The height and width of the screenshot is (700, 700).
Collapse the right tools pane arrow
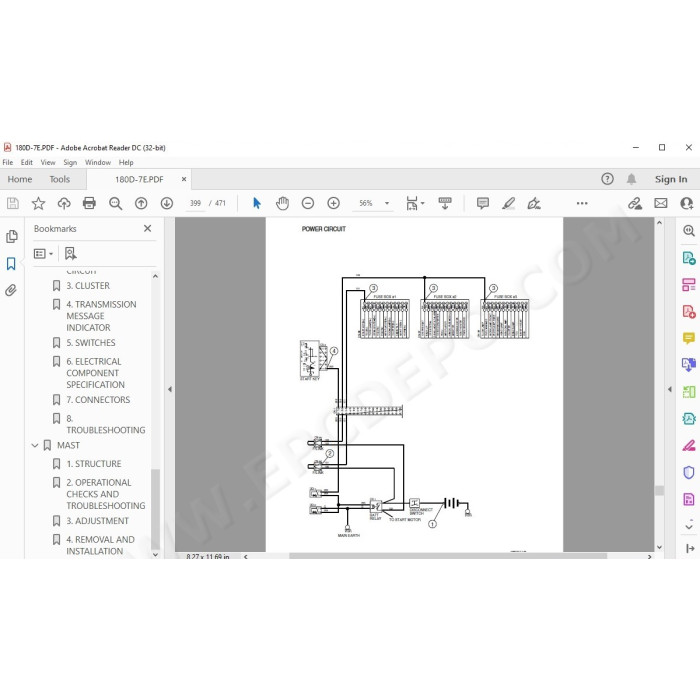coord(670,389)
